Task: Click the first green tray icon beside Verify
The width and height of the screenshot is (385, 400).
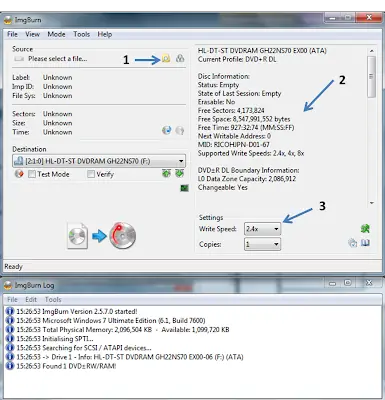Action: point(166,173)
